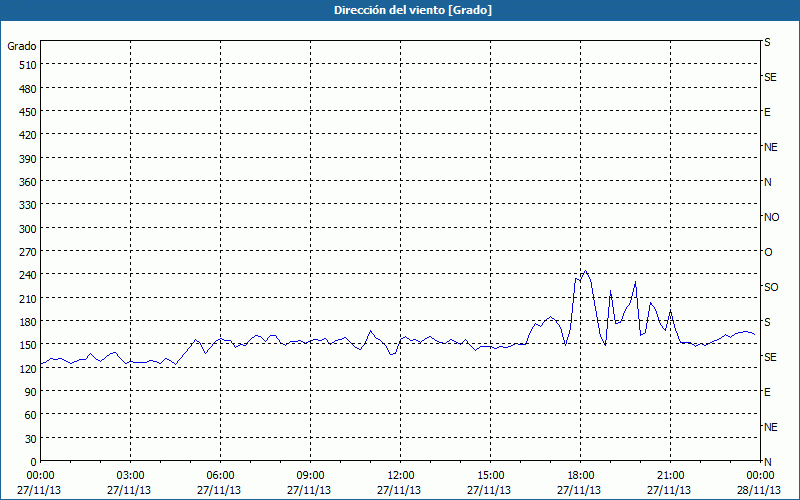Select the 450 degree axis value
This screenshot has height=500, width=800.
click(29, 112)
